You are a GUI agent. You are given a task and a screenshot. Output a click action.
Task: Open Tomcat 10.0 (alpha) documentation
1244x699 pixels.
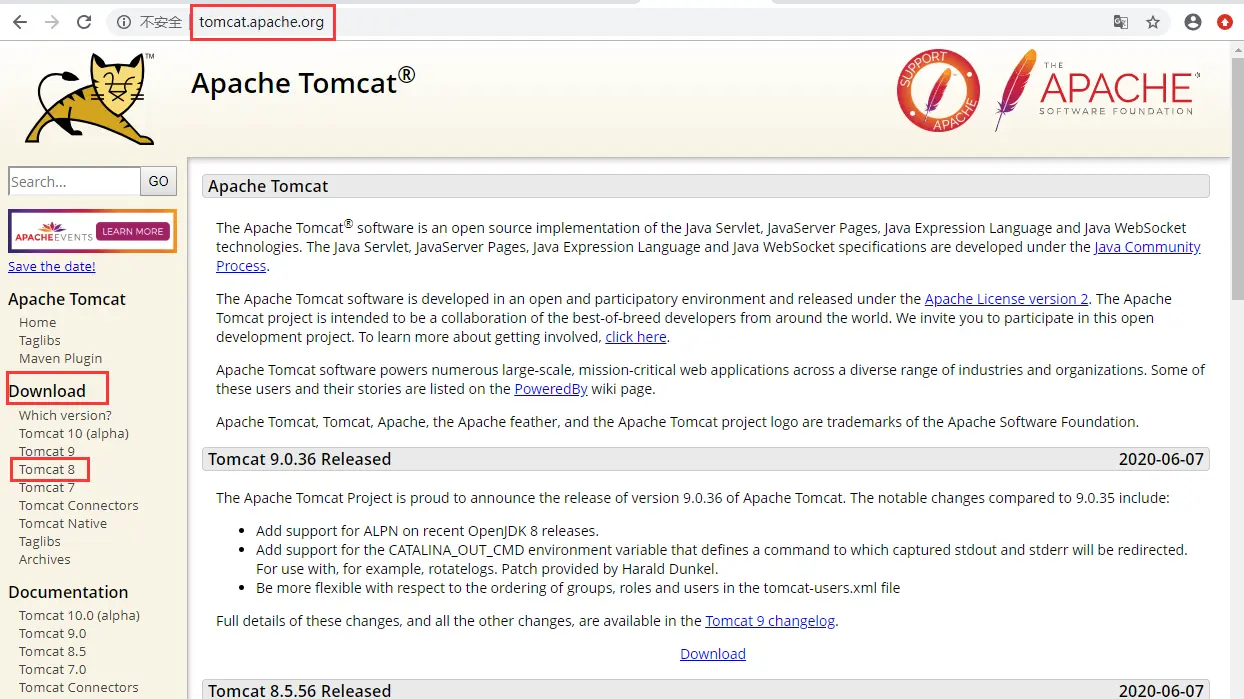79,615
